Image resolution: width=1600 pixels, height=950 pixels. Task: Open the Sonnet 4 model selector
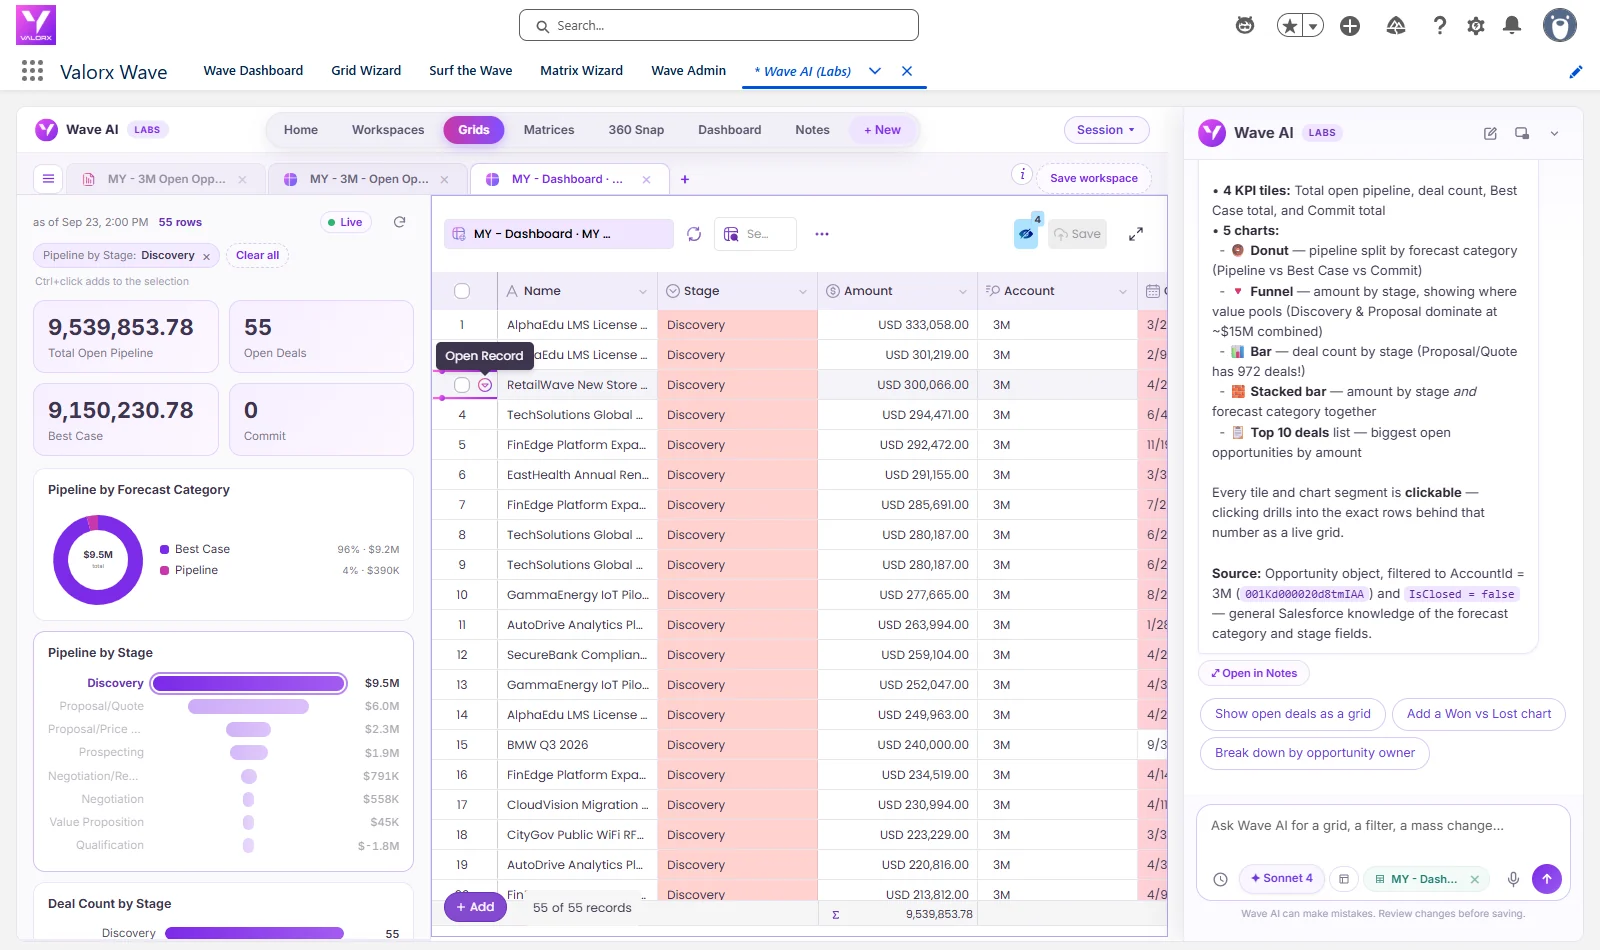(x=1281, y=879)
